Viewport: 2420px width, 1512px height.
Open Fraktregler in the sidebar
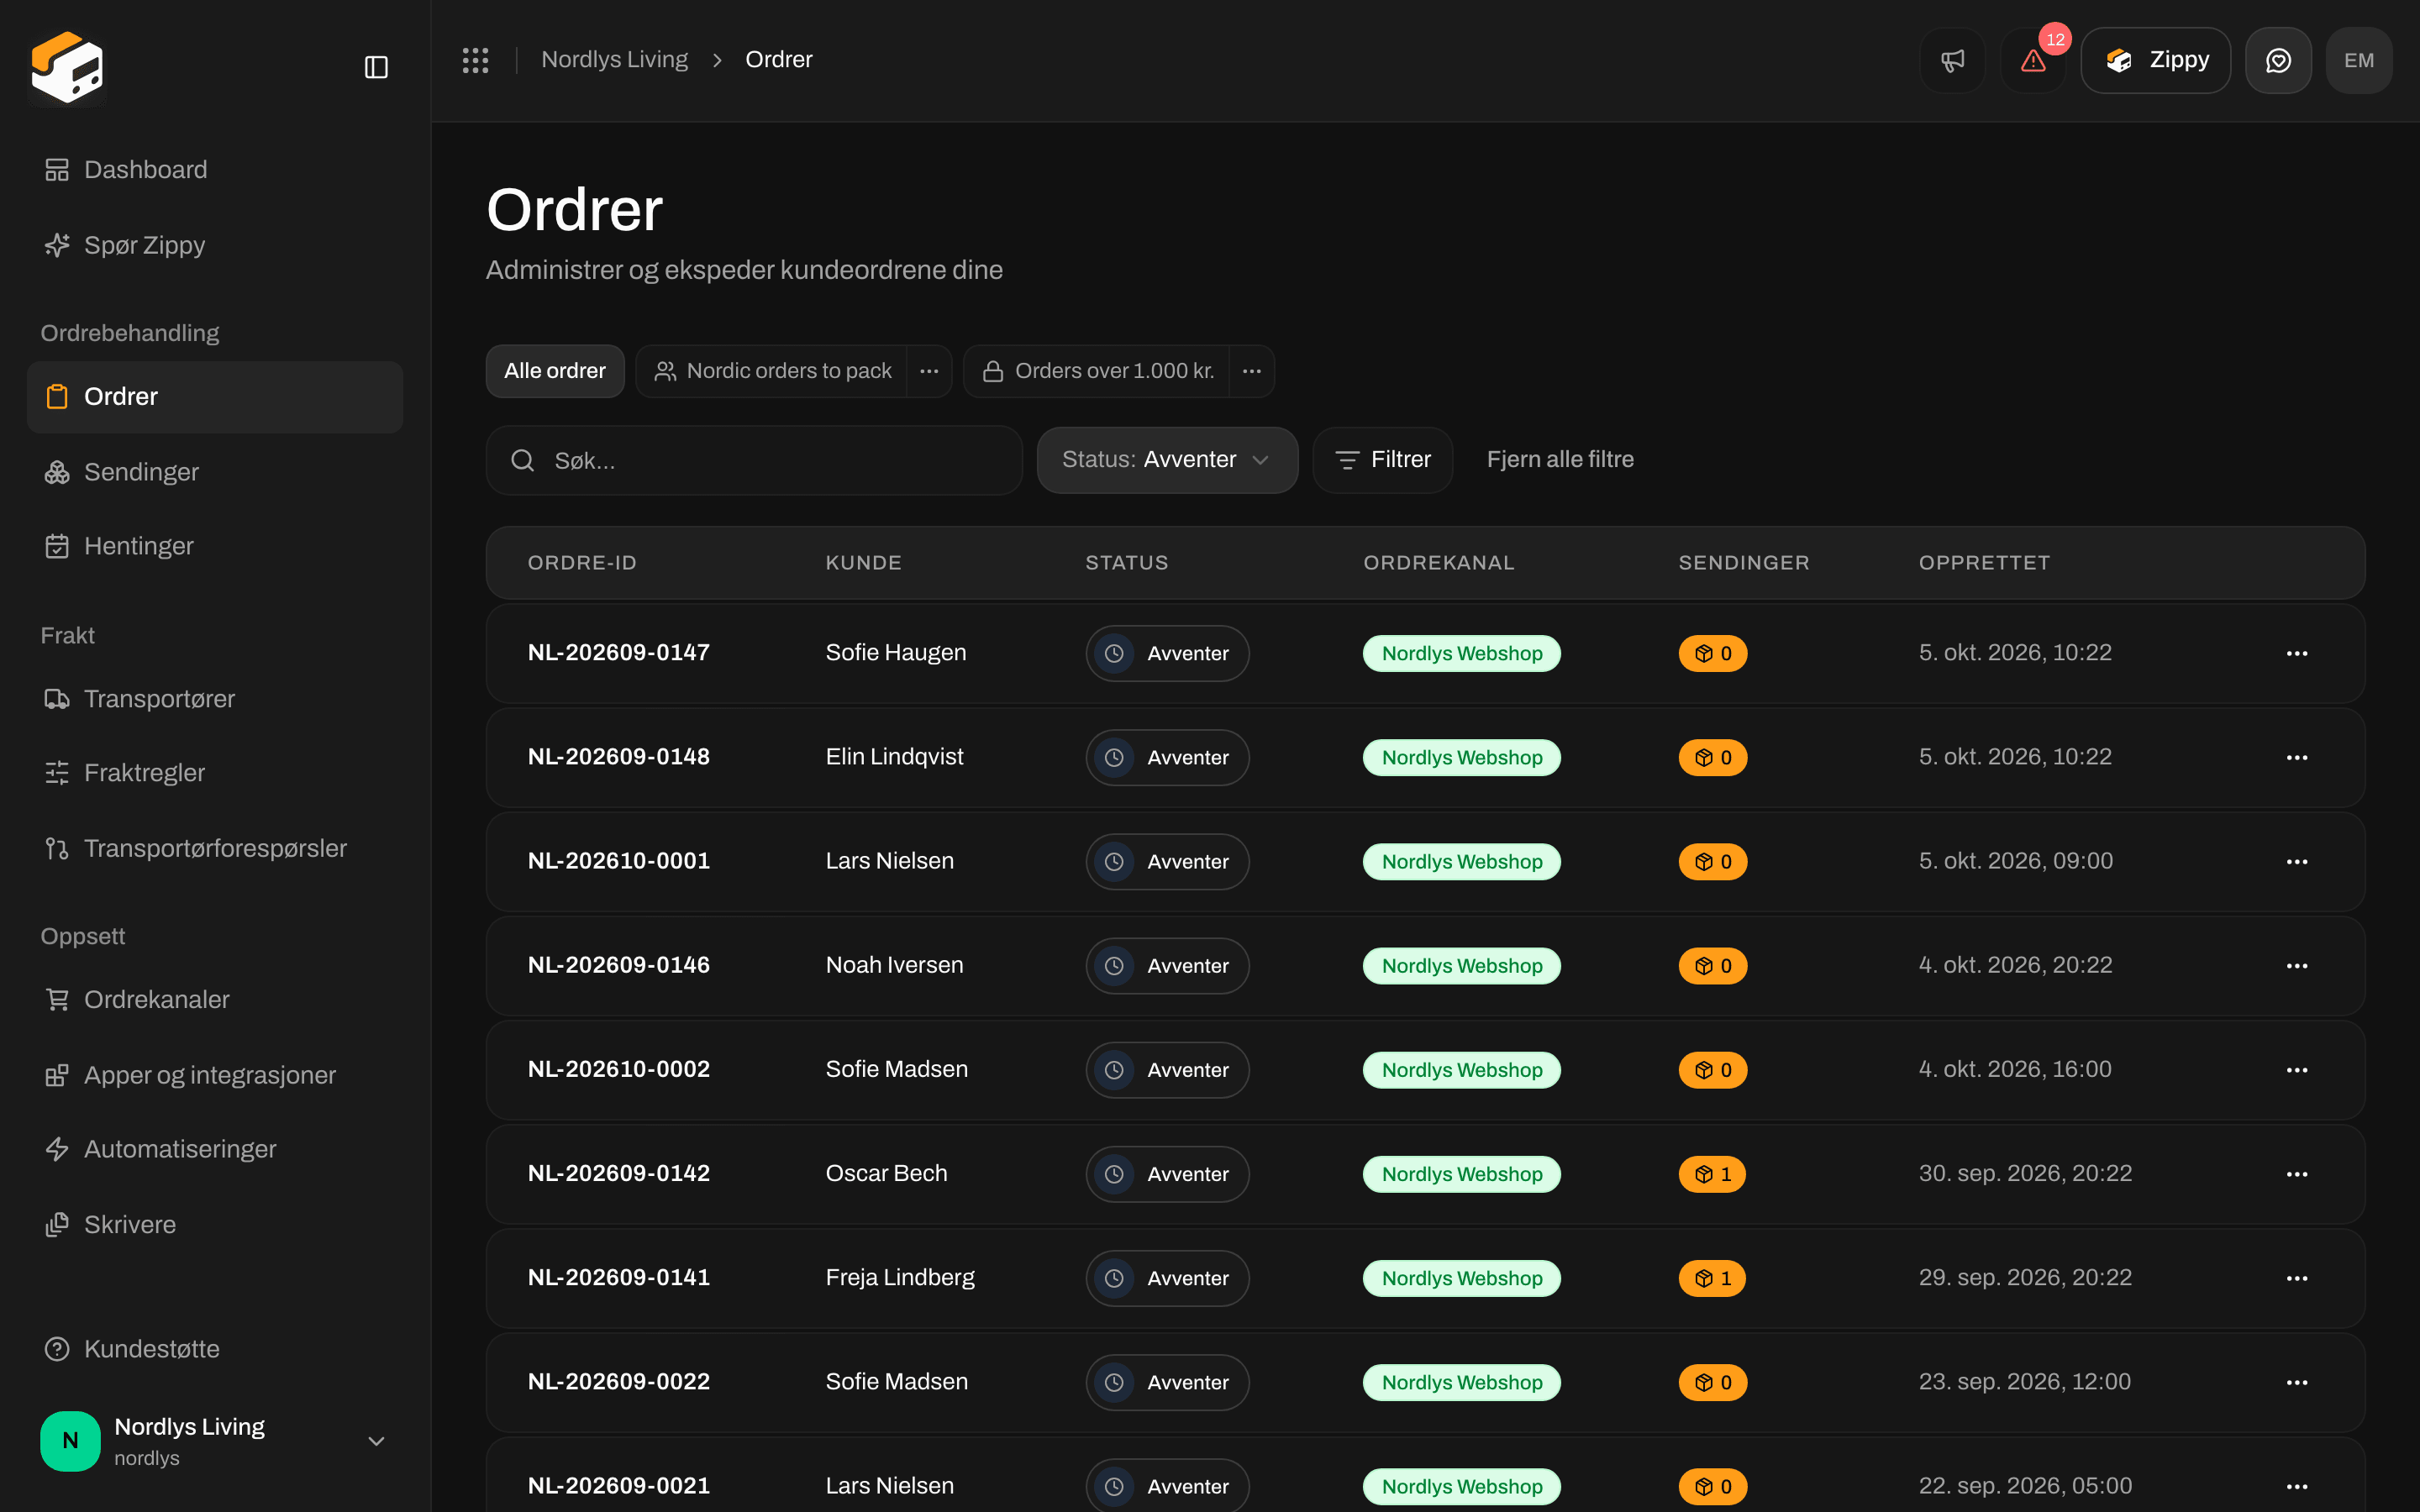pos(214,773)
